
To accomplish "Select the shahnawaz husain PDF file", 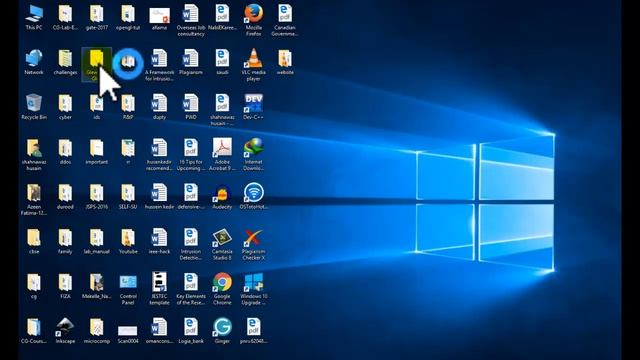I will pos(222,110).
